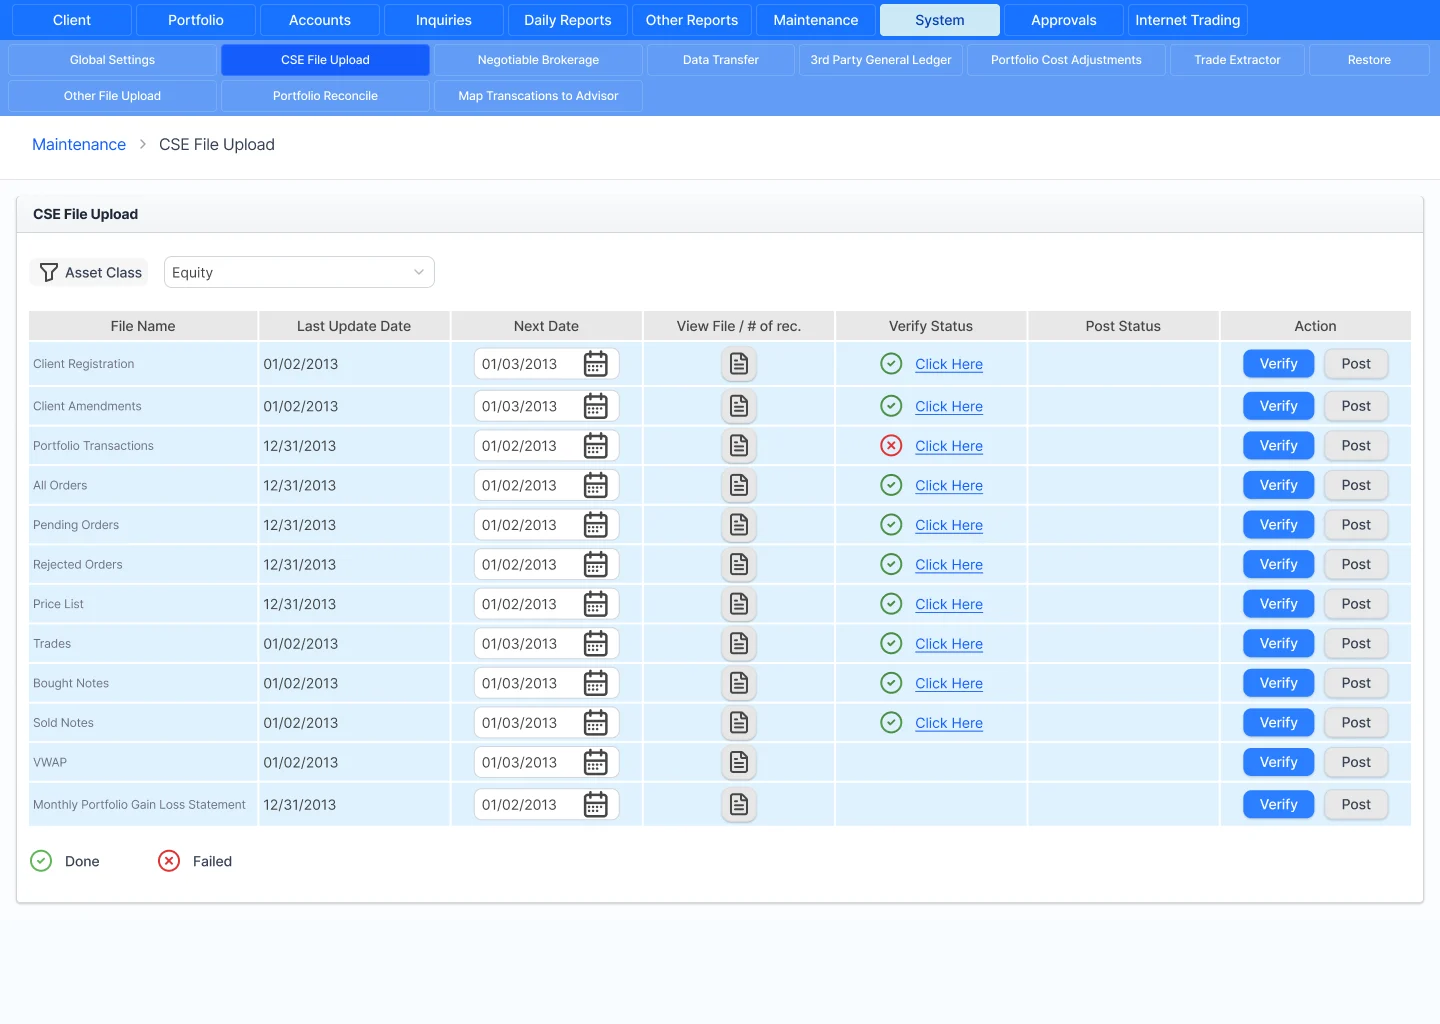1440x1024 pixels.
Task: View file for Client Amendments row
Action: pyautogui.click(x=739, y=406)
